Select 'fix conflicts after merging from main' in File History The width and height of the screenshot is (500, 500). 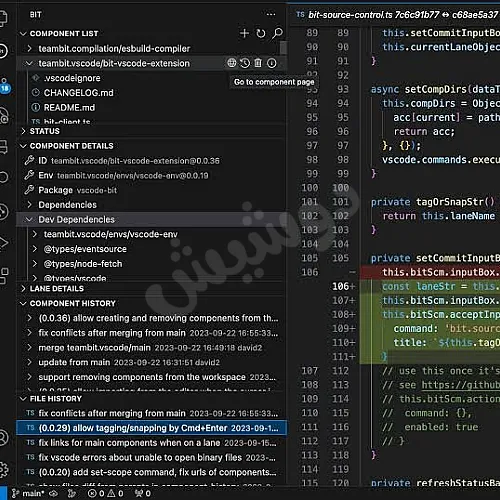pyautogui.click(x=151, y=413)
